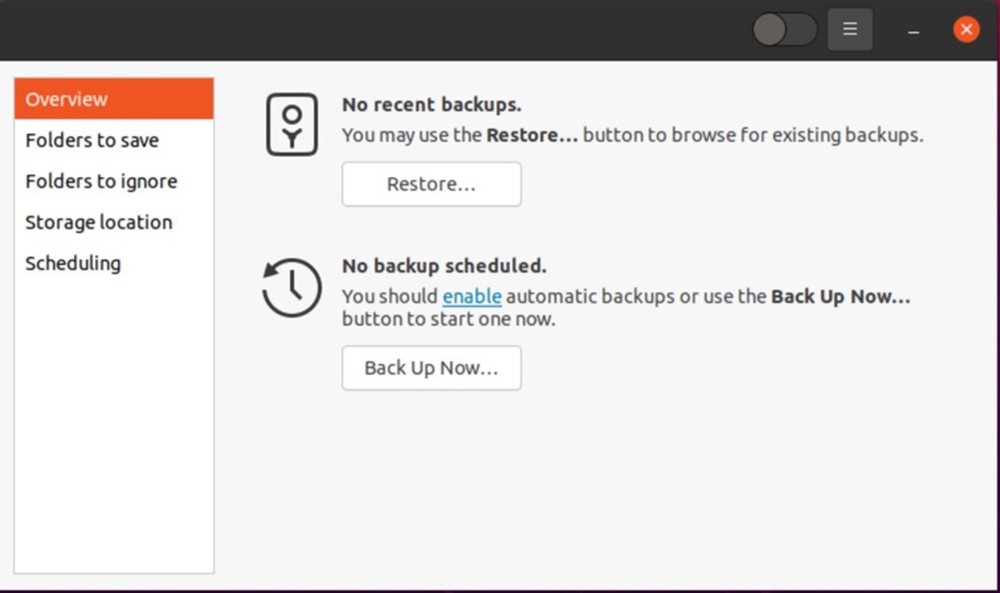Click the No backup scheduled heading
Screen dimensions: 1000x593
[444, 266]
